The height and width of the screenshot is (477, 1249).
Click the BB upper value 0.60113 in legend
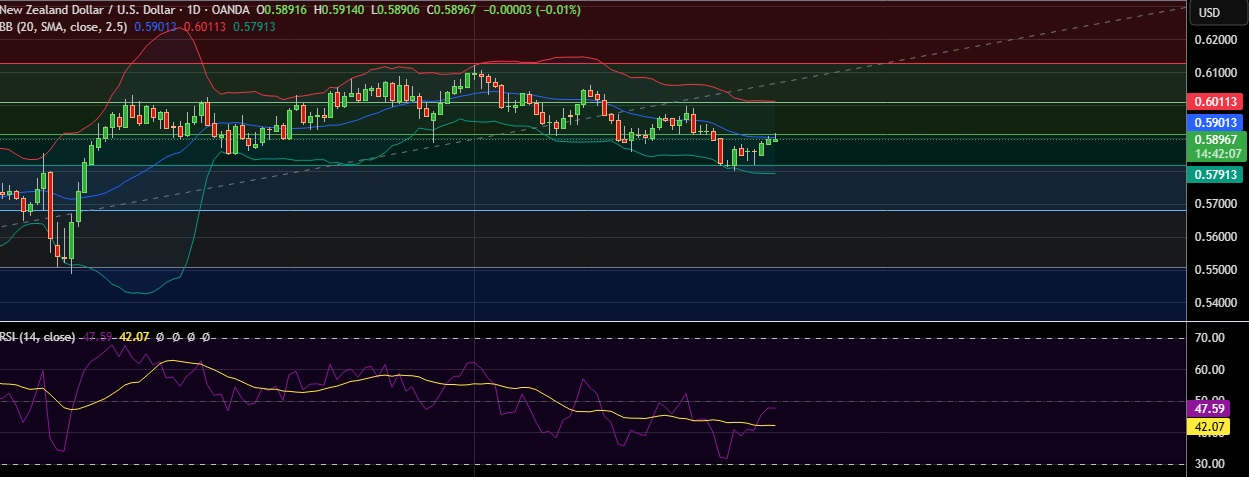tap(204, 27)
